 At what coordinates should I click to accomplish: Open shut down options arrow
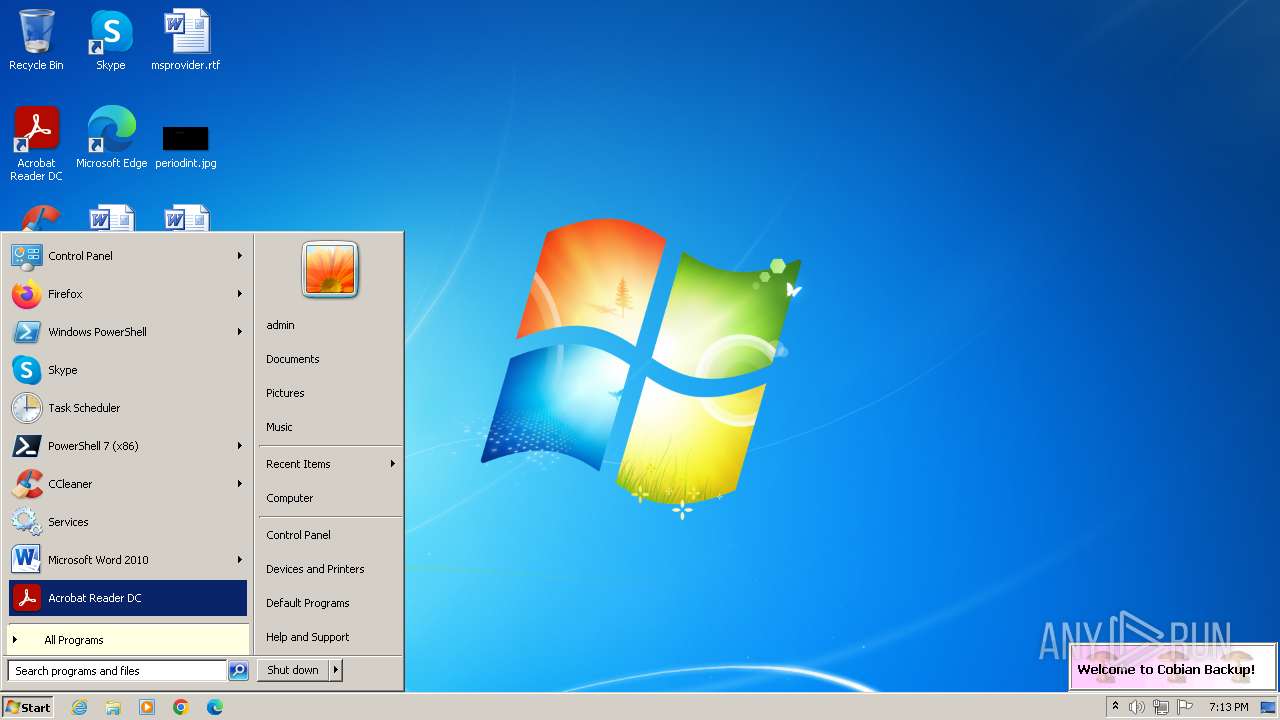[x=335, y=671]
